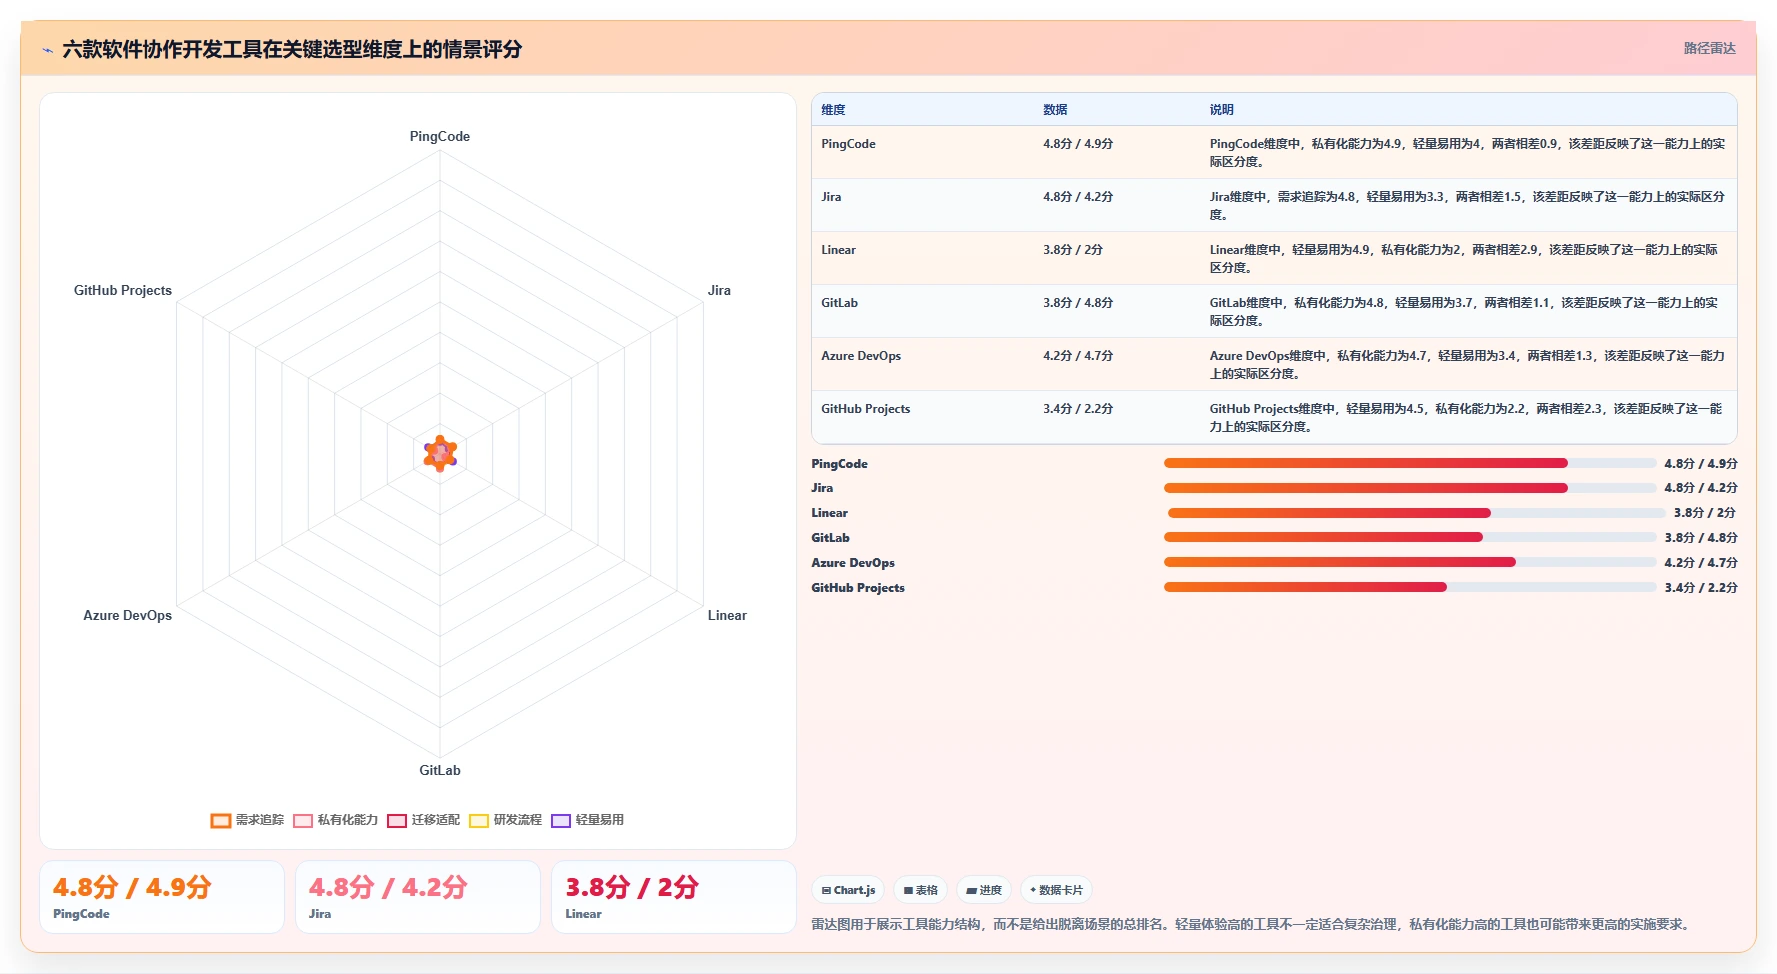Image resolution: width=1777 pixels, height=974 pixels.
Task: Click the 进度 tag chip
Action: tap(984, 890)
